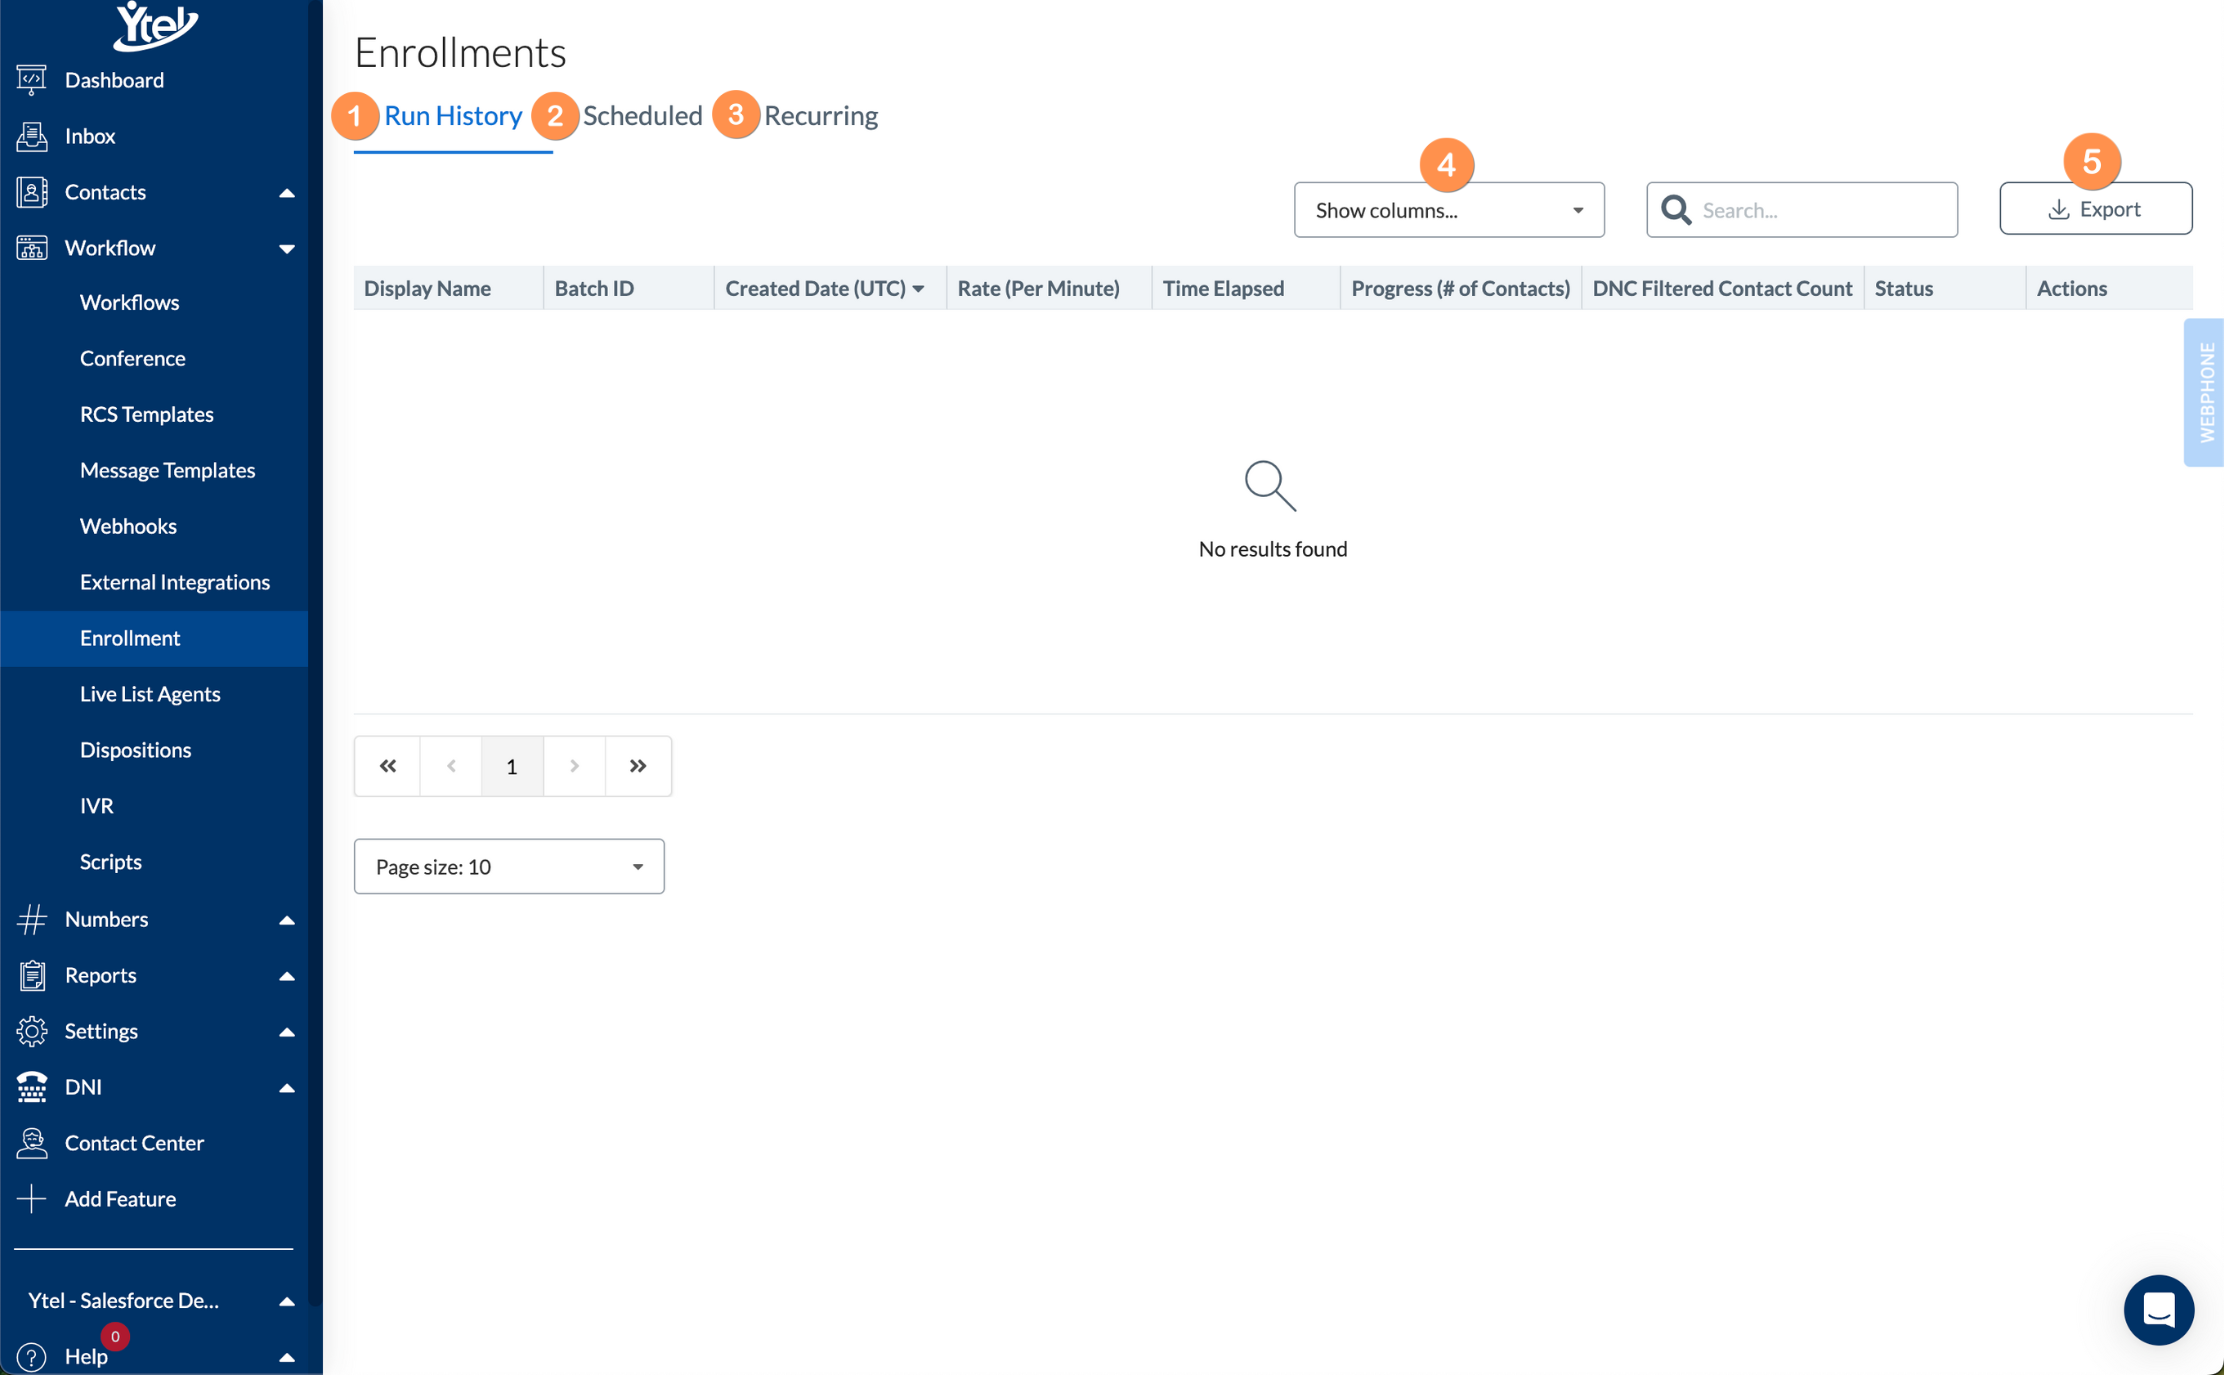Open the Page size dropdown
The width and height of the screenshot is (2225, 1375).
click(x=508, y=866)
